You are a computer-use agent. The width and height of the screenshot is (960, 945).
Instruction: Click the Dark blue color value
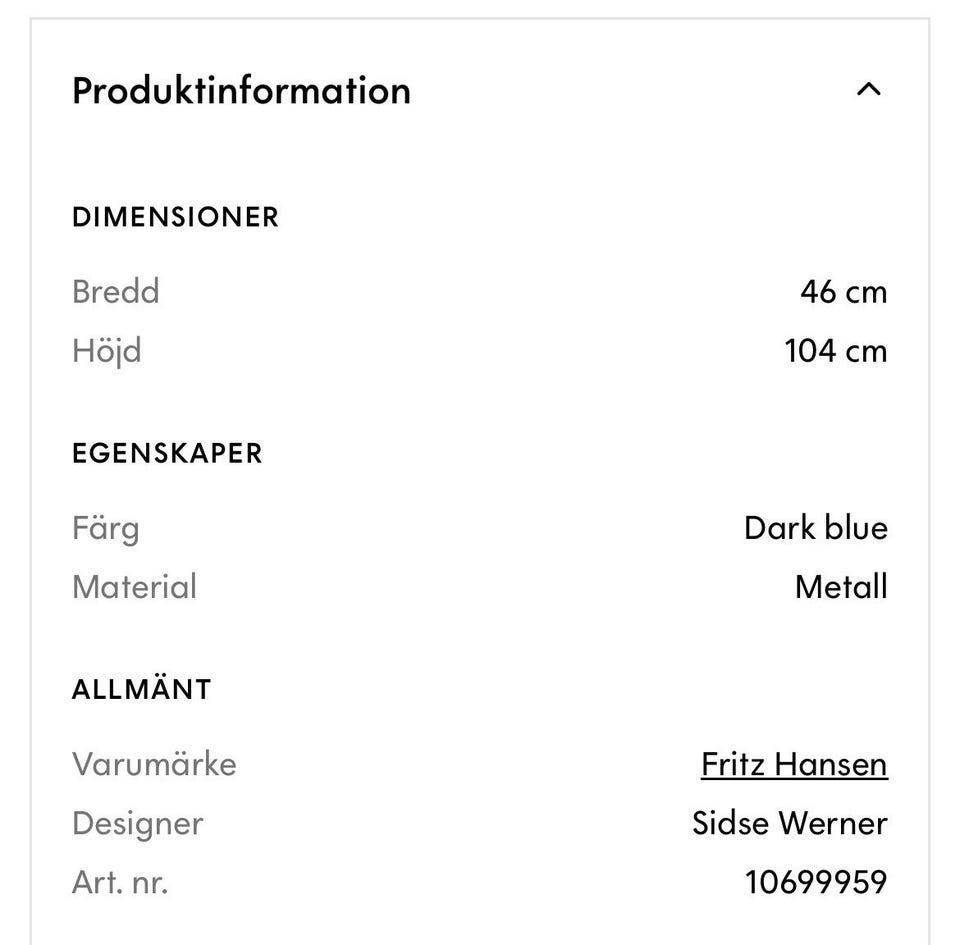[x=815, y=528]
